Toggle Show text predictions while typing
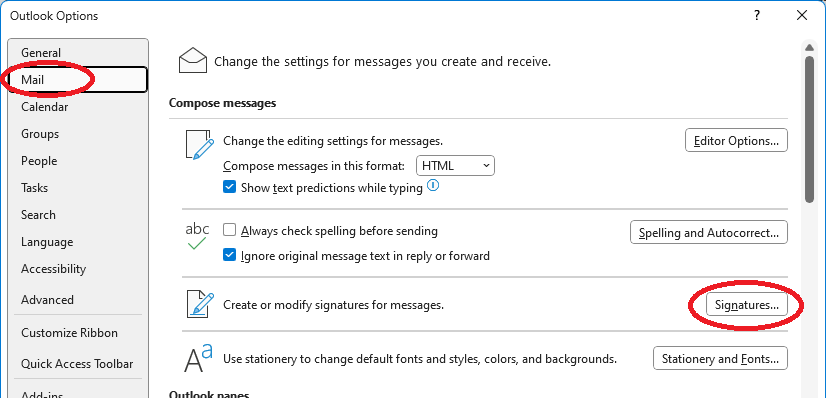826x398 pixels. 229,187
